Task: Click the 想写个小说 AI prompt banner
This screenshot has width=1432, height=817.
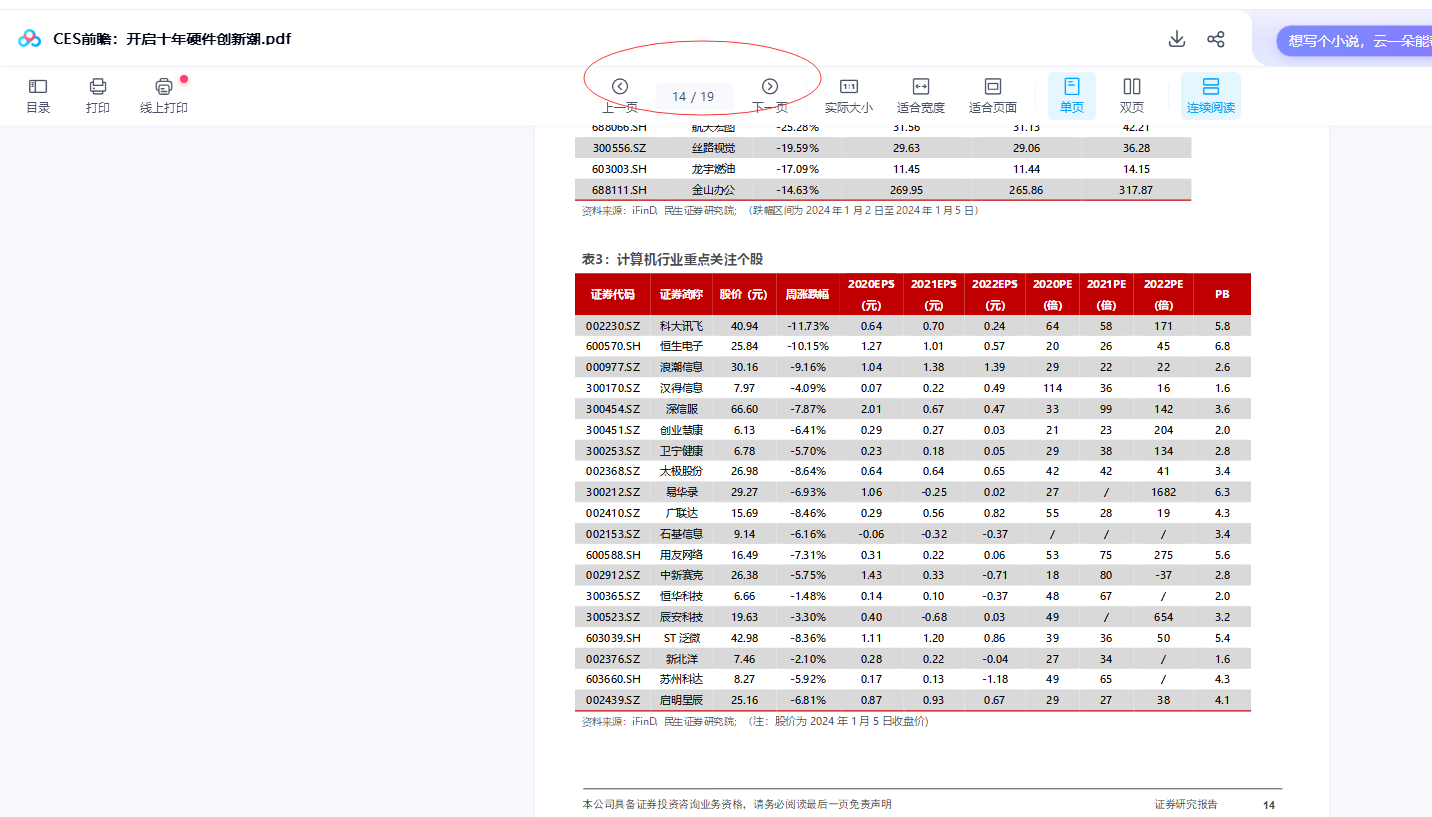Action: [1354, 41]
